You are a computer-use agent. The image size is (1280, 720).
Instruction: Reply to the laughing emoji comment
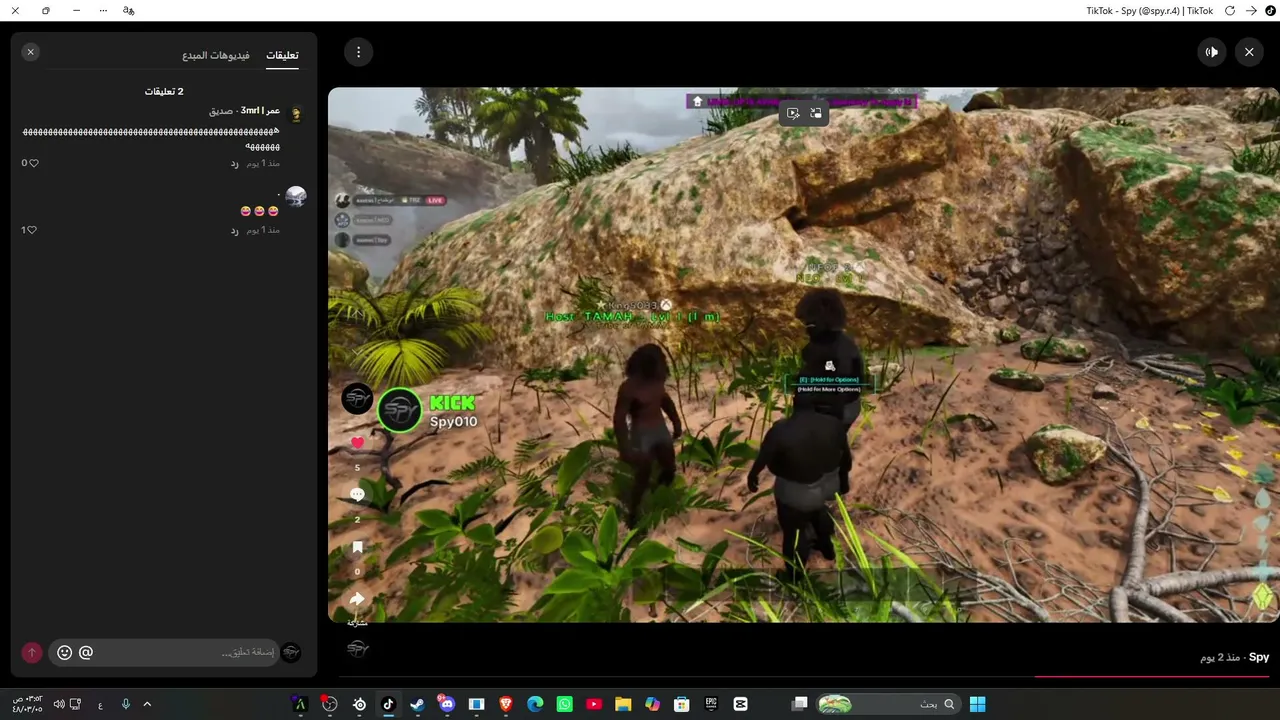coord(234,230)
